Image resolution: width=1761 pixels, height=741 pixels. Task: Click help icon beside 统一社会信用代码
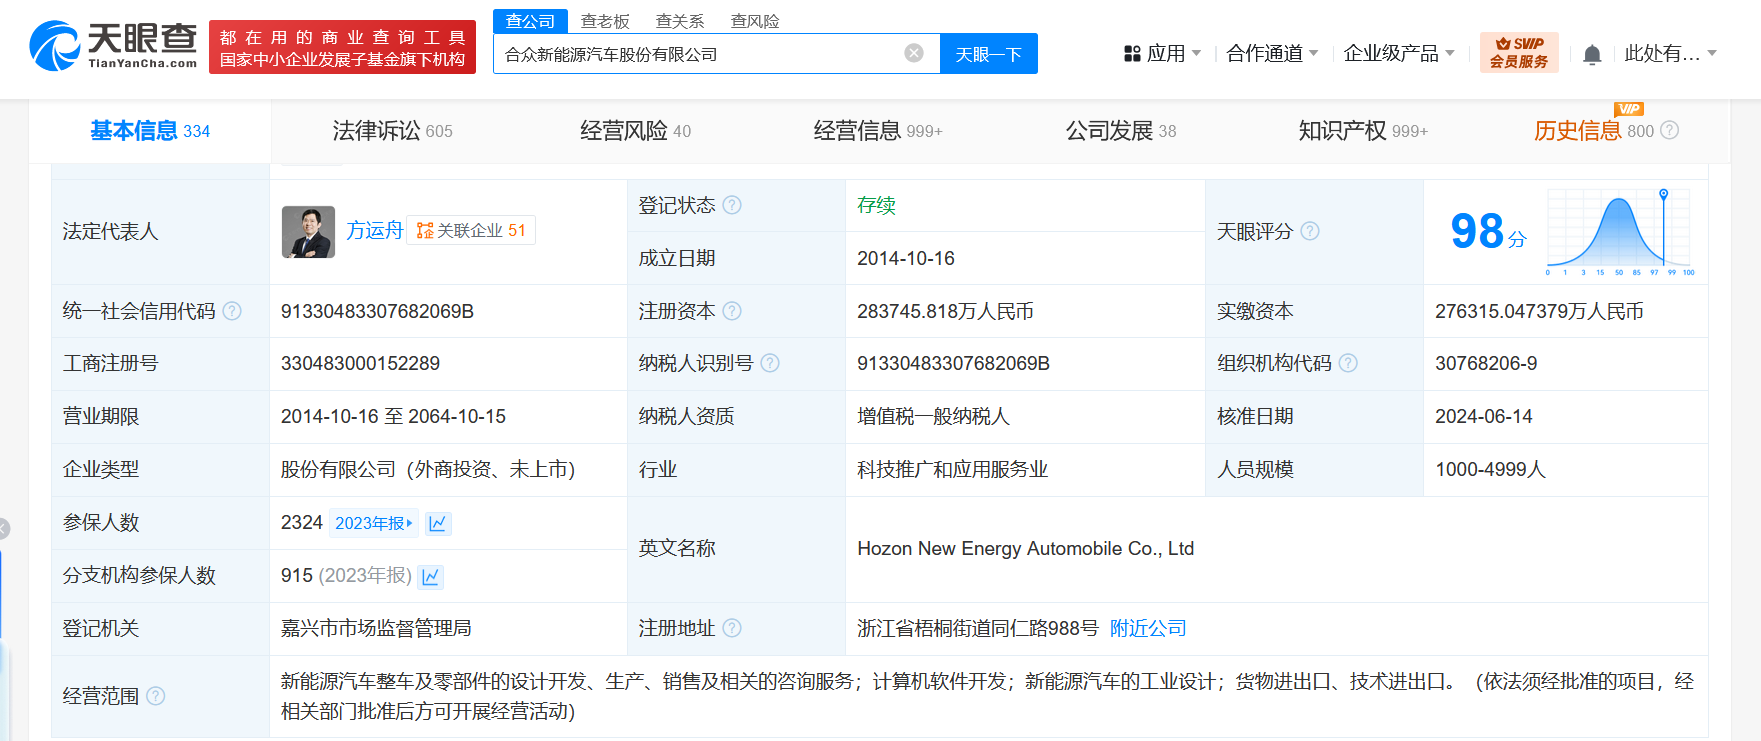point(232,311)
